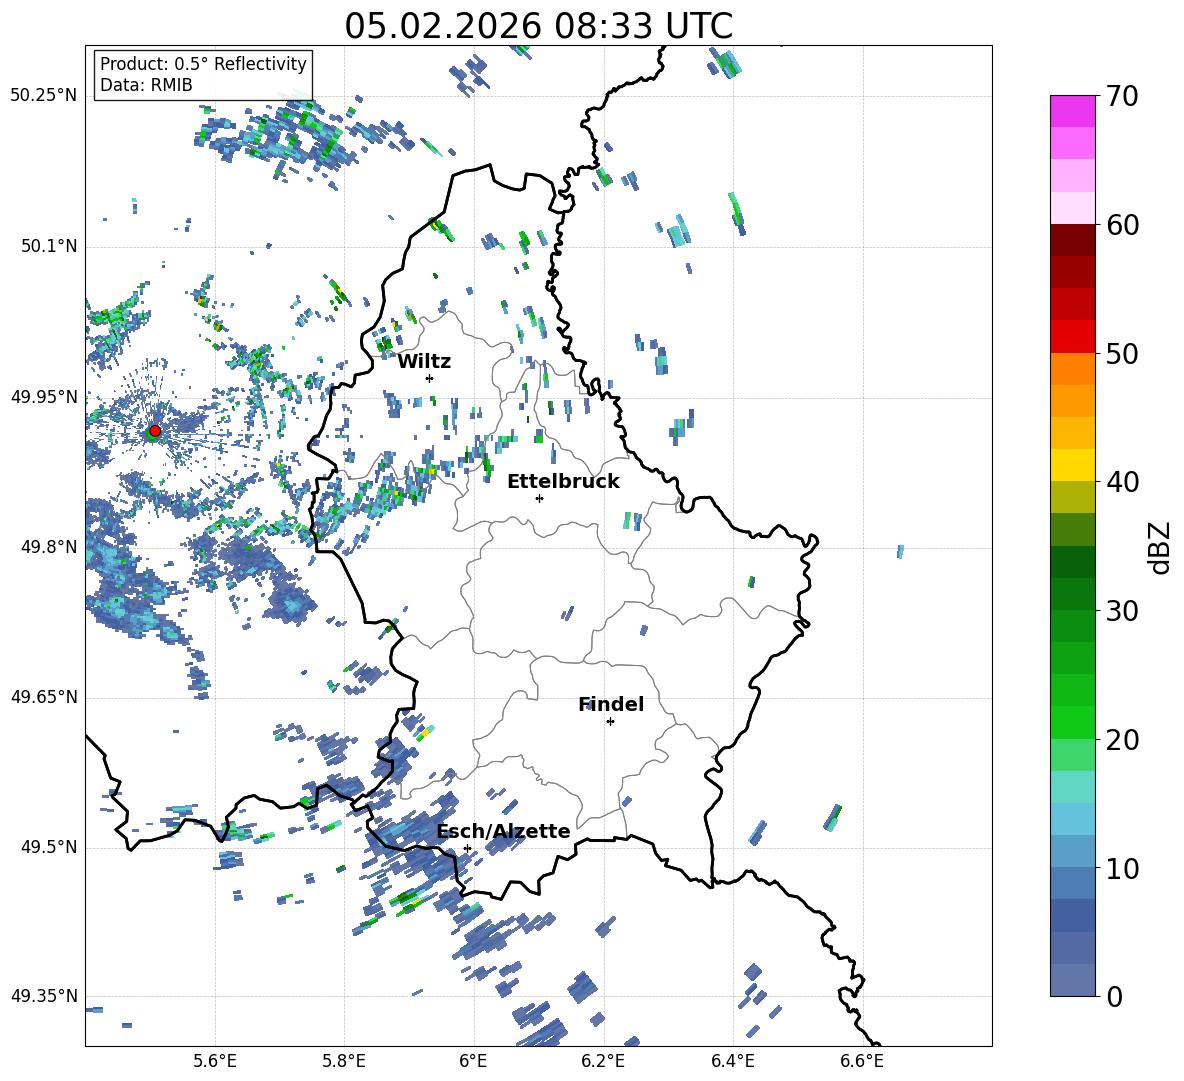Click the 50.1°N latitude label

[49, 246]
